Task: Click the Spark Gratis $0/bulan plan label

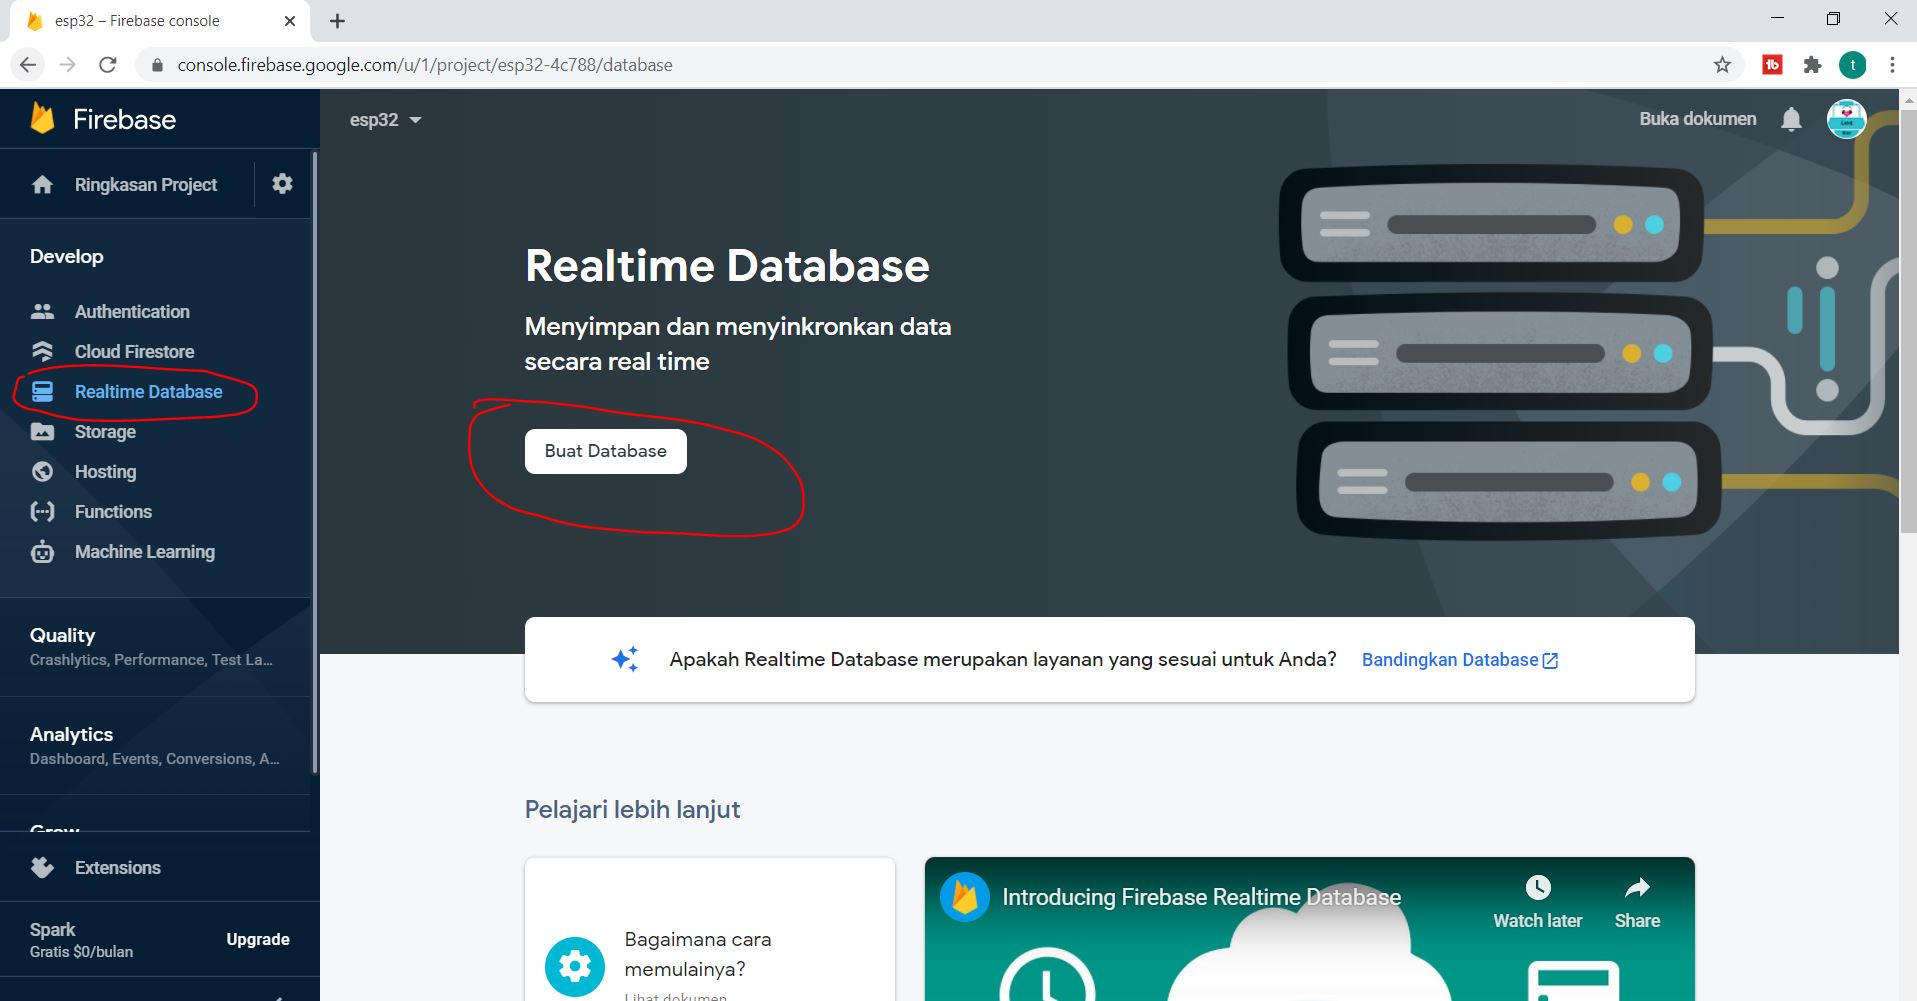Action: coord(81,940)
